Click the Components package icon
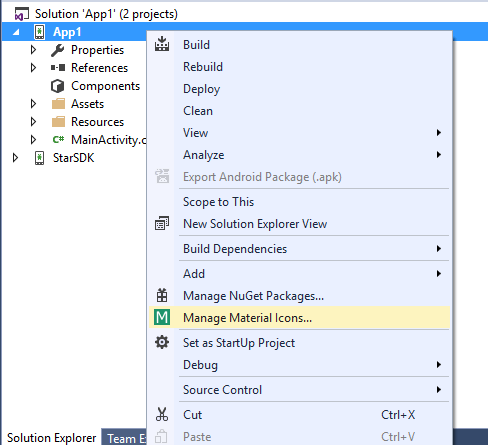The height and width of the screenshot is (445, 488). click(x=58, y=86)
